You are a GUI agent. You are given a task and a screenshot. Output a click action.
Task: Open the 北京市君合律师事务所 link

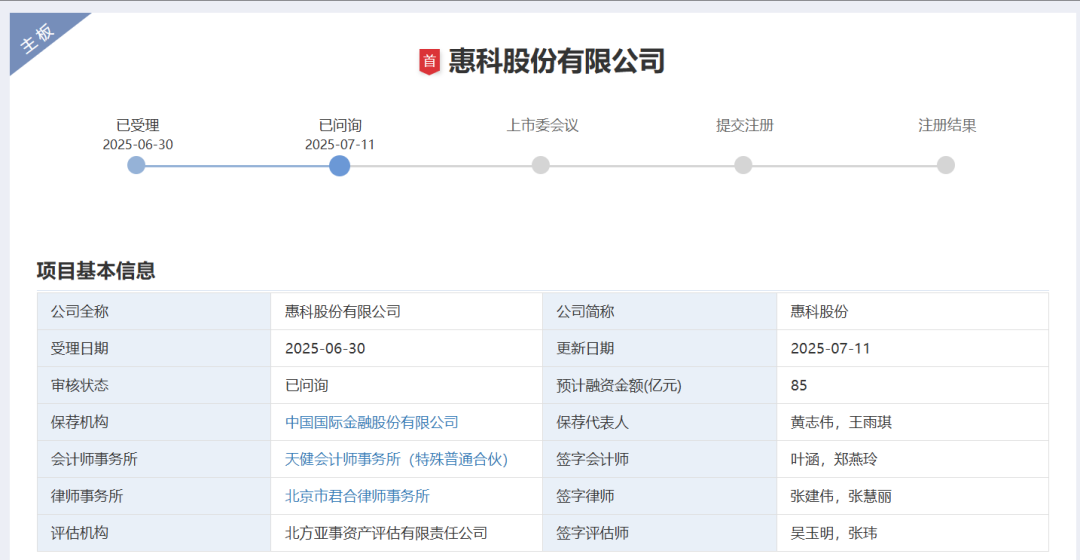tap(357, 496)
